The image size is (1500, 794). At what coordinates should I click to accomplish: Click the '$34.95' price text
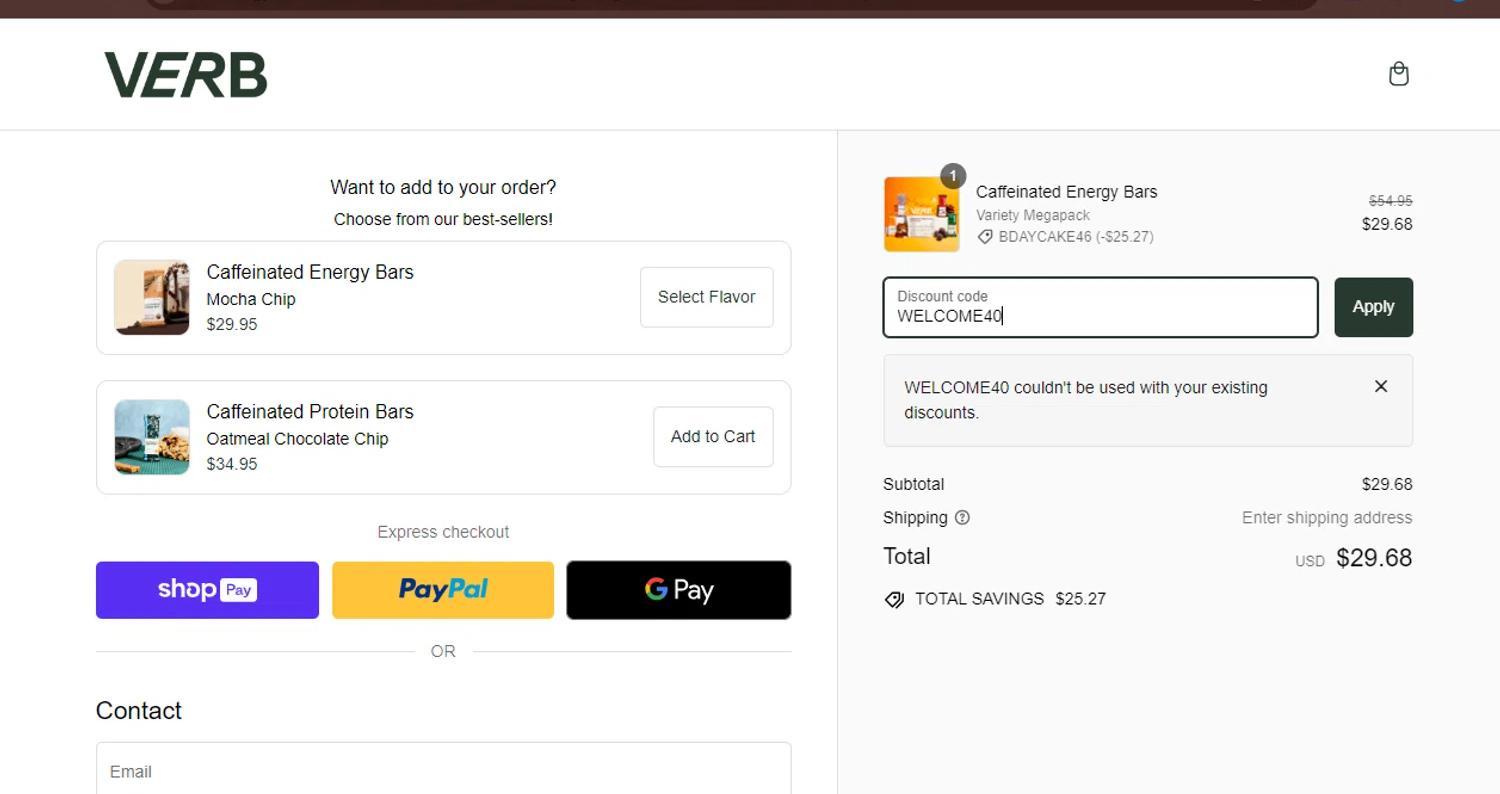[232, 464]
